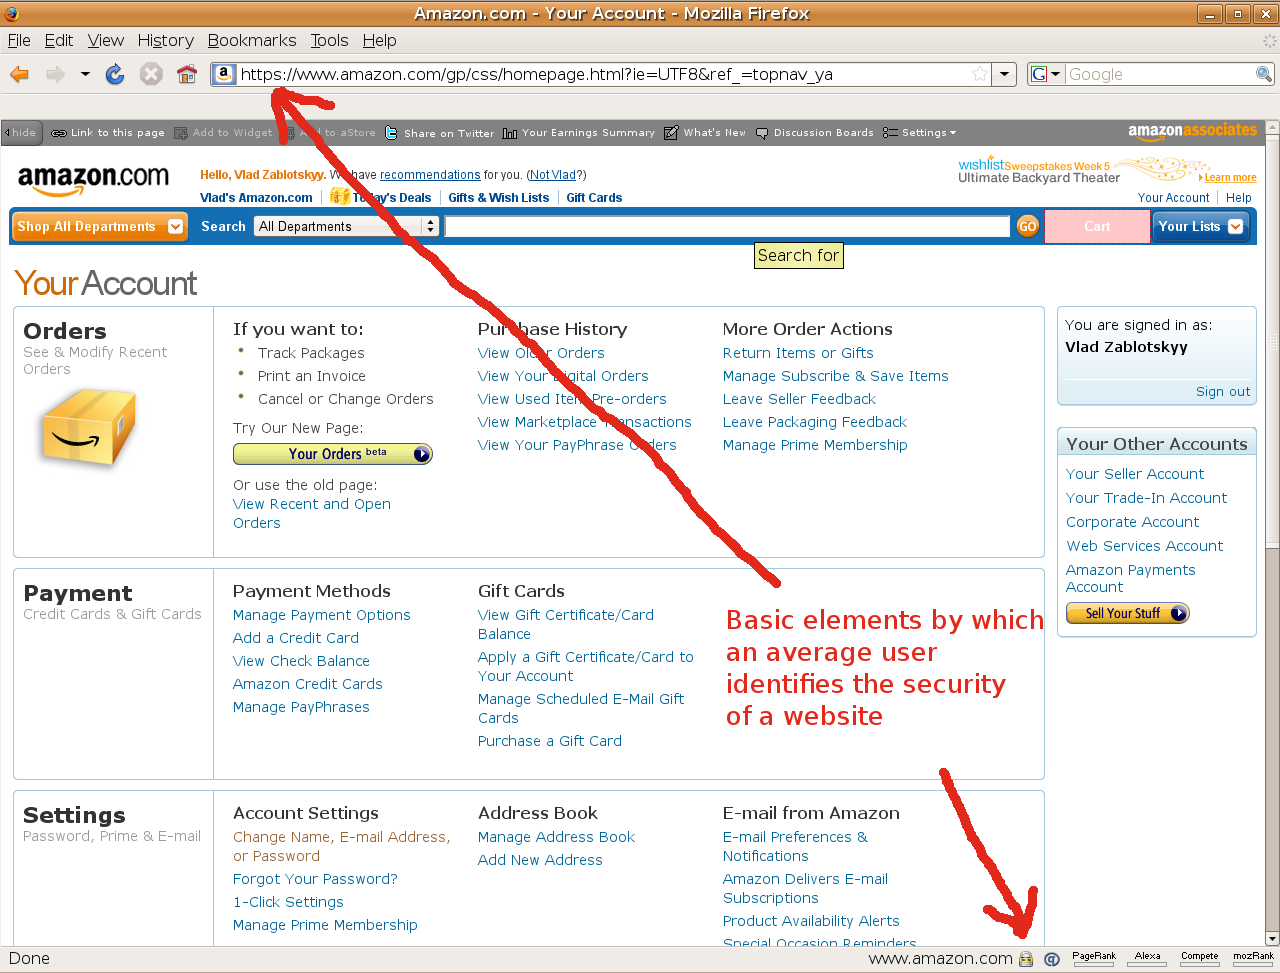
Task: Open the Settings dropdown in Associates bar
Action: (920, 133)
